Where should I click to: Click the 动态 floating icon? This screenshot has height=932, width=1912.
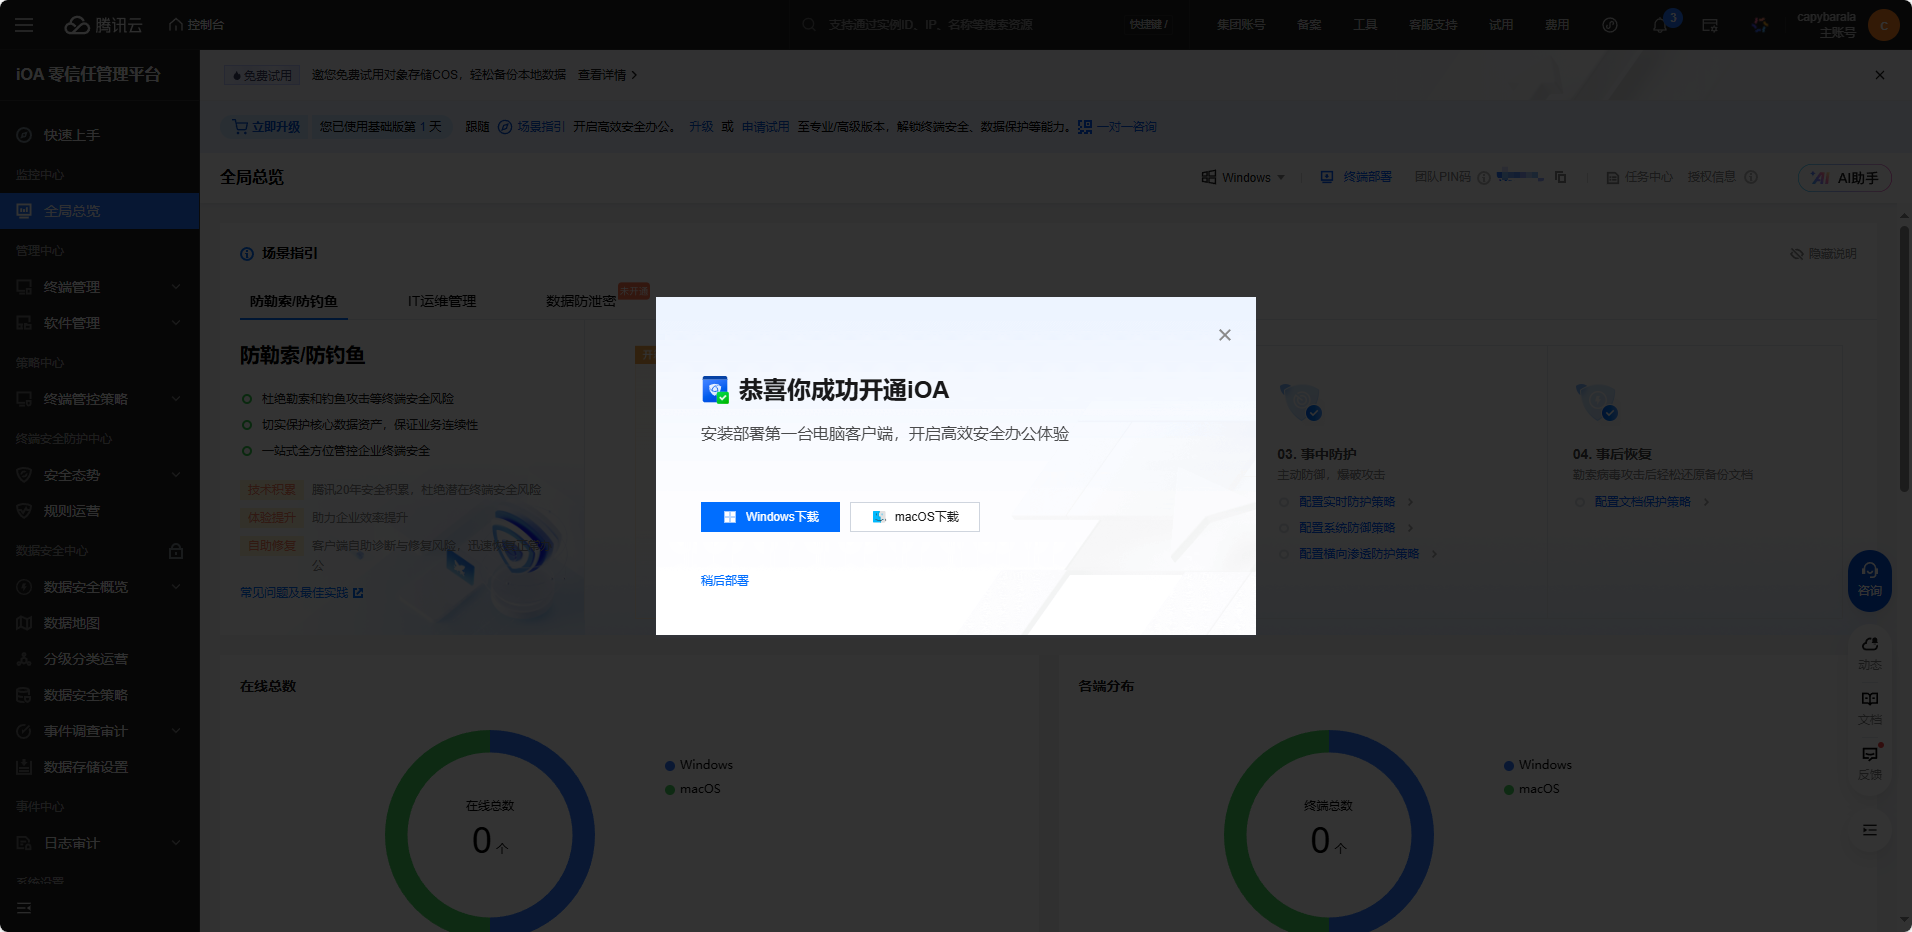pos(1870,653)
